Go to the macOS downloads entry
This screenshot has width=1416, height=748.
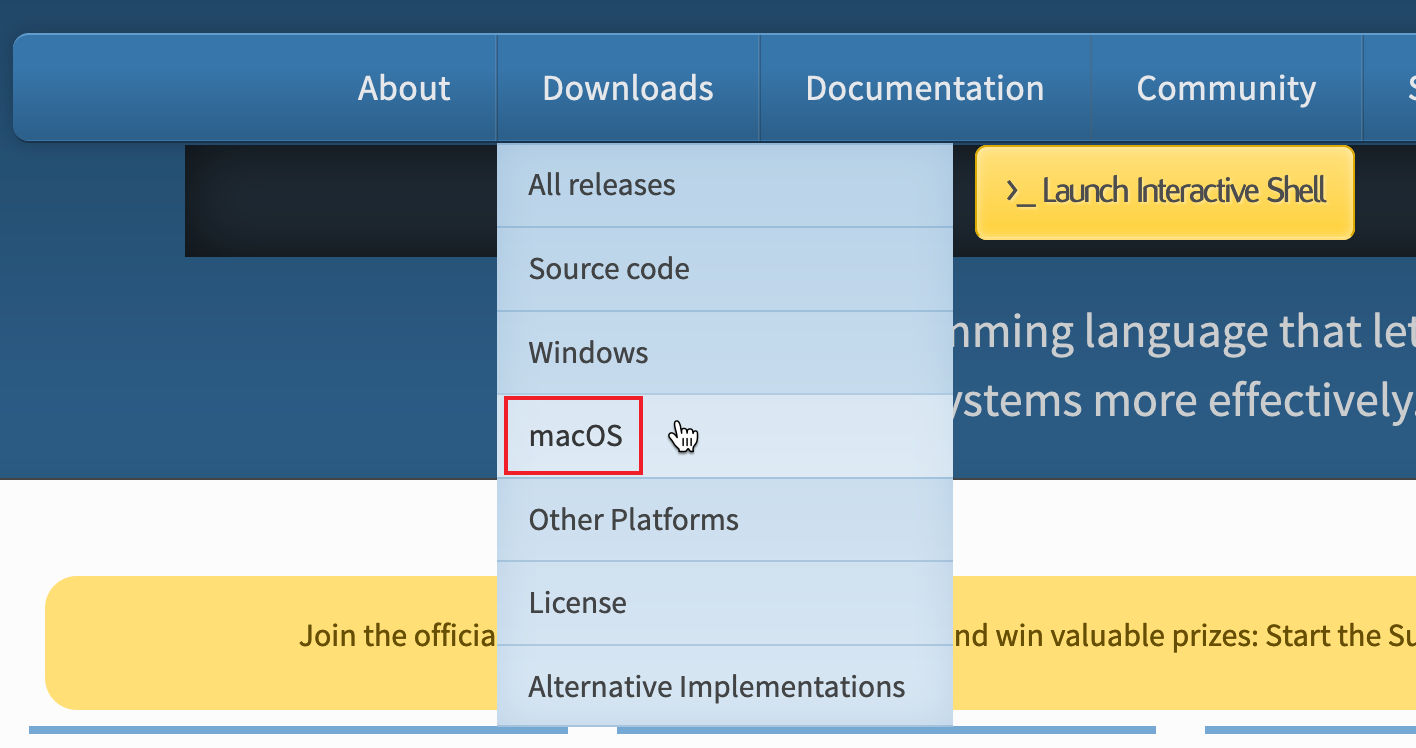[575, 436]
